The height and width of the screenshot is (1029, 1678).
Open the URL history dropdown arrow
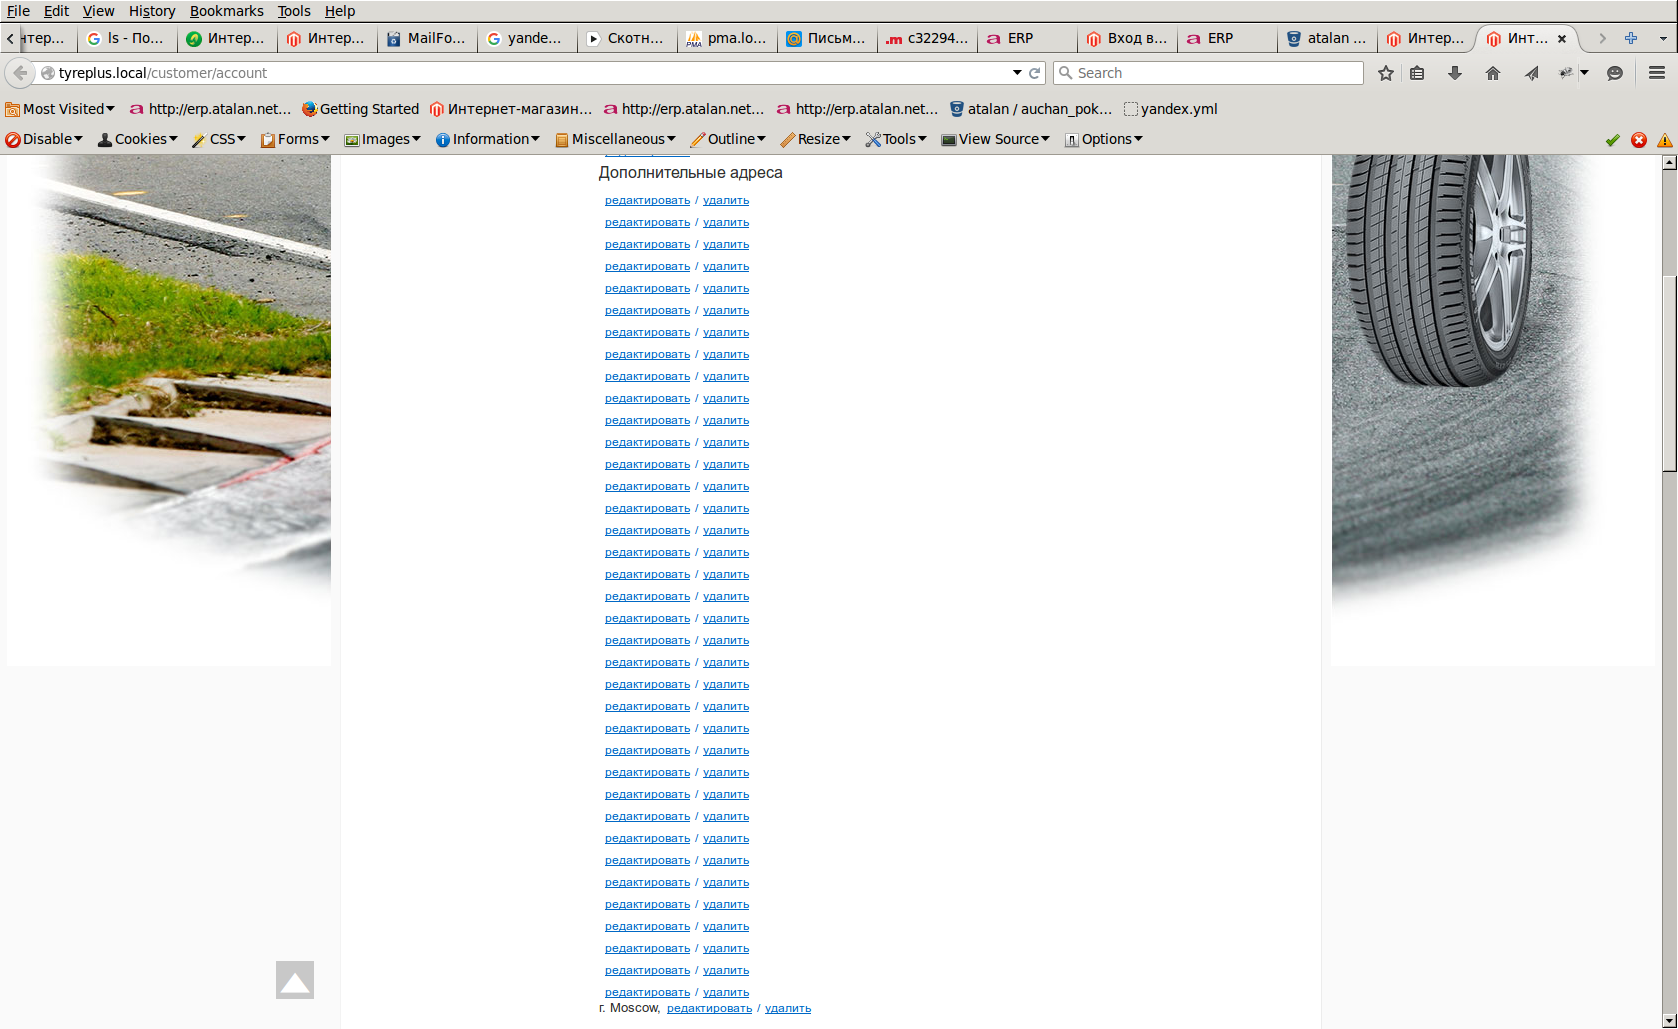pos(1017,73)
